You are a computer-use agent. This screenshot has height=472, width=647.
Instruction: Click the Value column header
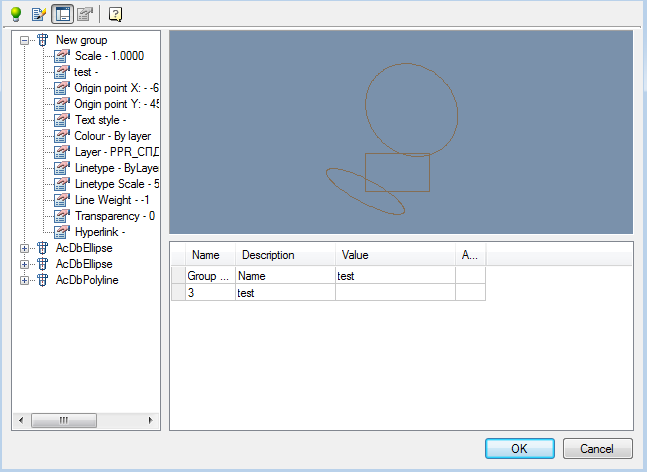coord(355,255)
